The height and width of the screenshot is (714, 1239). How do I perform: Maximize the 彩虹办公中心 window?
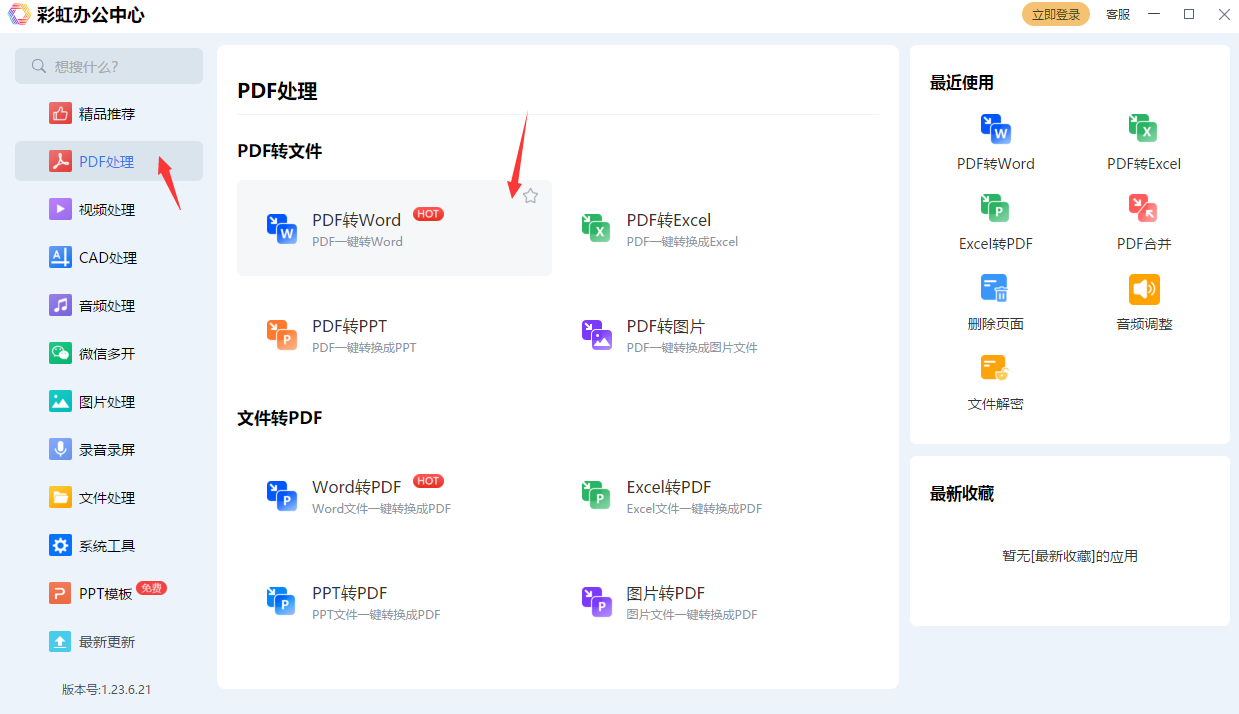tap(1189, 14)
